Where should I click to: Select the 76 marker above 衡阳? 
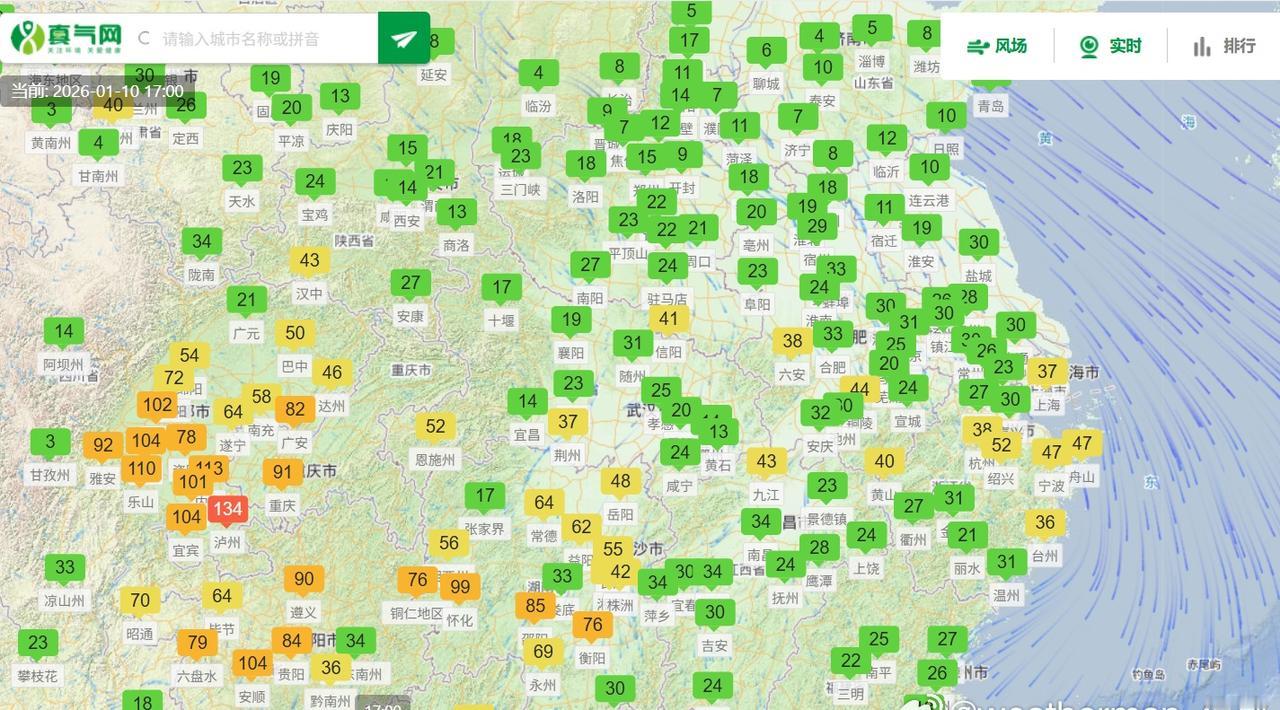(x=592, y=626)
